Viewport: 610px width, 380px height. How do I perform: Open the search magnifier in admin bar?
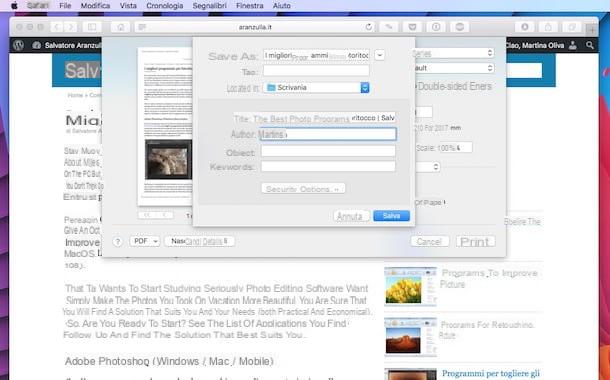[x=590, y=45]
